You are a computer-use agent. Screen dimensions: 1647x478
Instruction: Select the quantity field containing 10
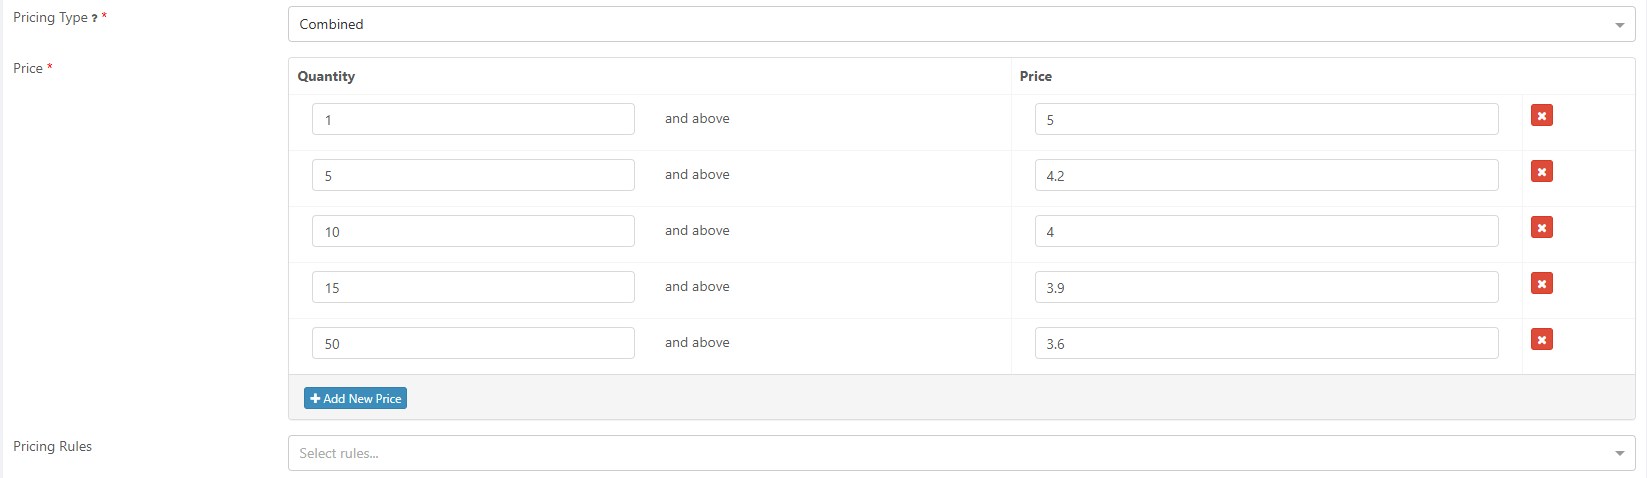point(473,231)
